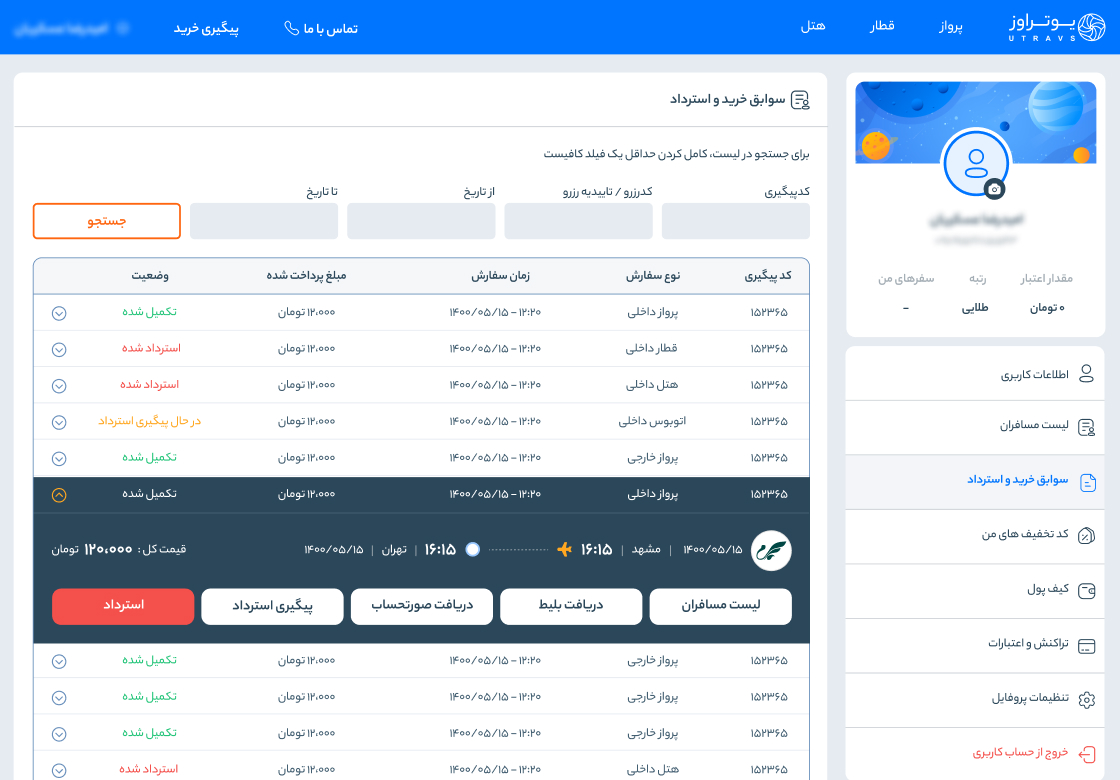This screenshot has width=1120, height=780.
Task: Expand the domestic bus order row
Action: (59, 422)
